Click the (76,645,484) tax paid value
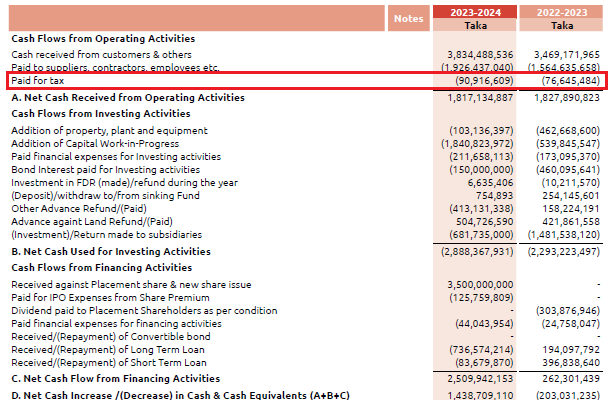 [x=567, y=79]
